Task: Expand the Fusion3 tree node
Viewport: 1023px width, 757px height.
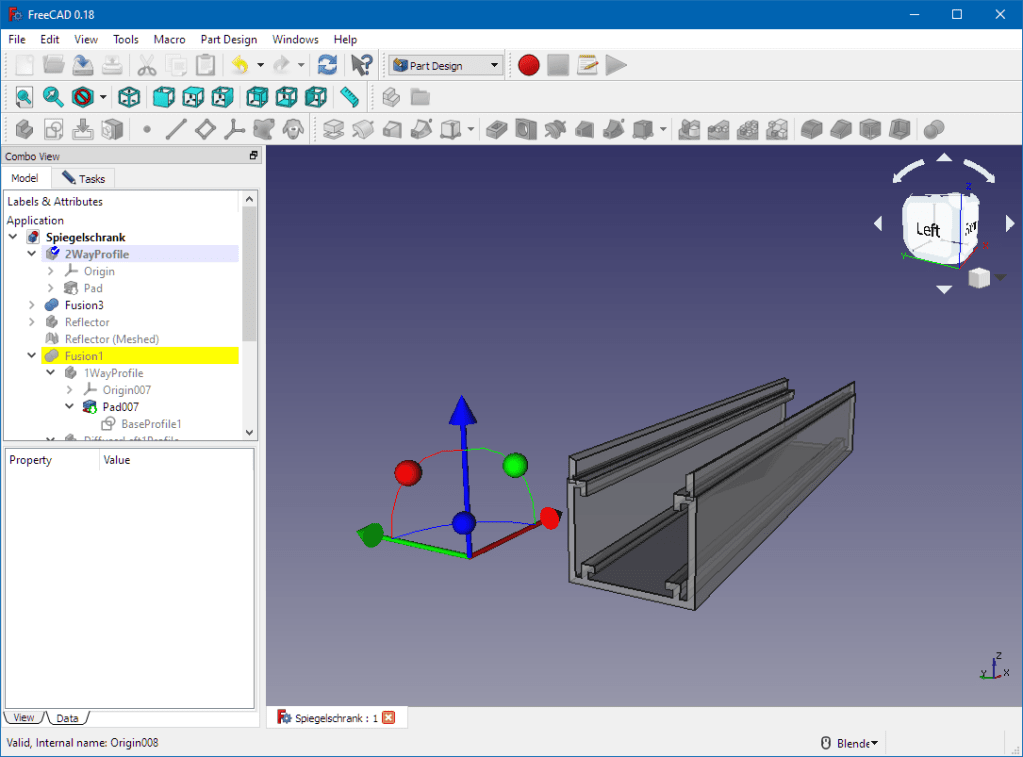Action: (x=32, y=305)
